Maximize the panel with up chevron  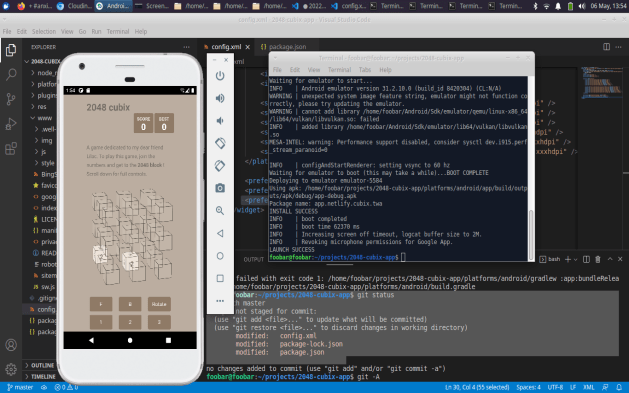click(x=610, y=259)
